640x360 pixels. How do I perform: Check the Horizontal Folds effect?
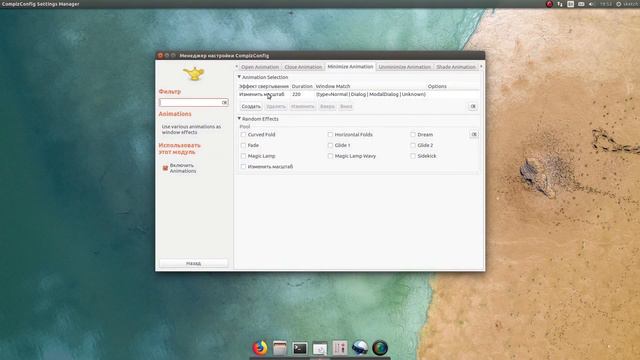click(x=330, y=134)
